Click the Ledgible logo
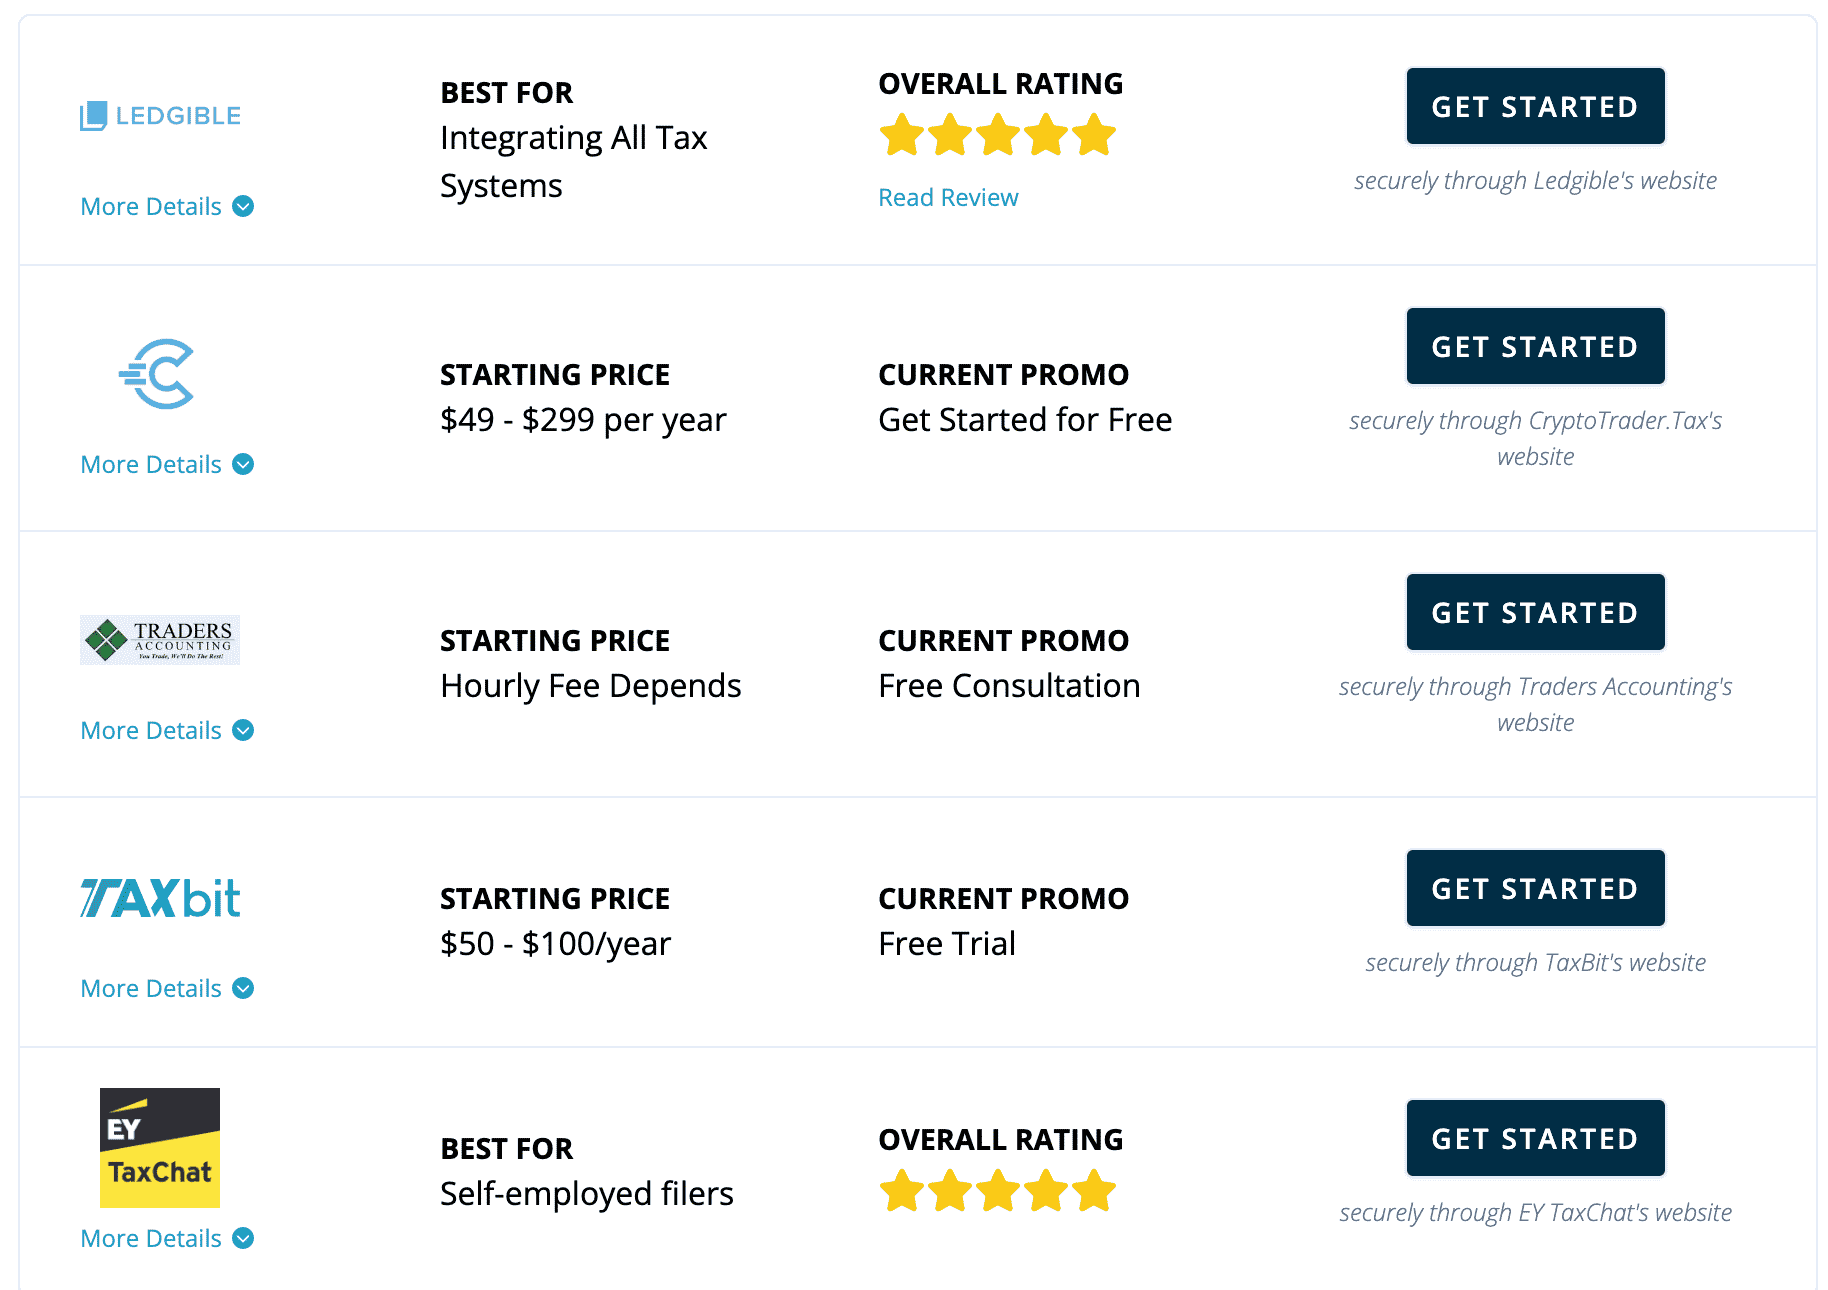This screenshot has height=1290, width=1828. (160, 116)
